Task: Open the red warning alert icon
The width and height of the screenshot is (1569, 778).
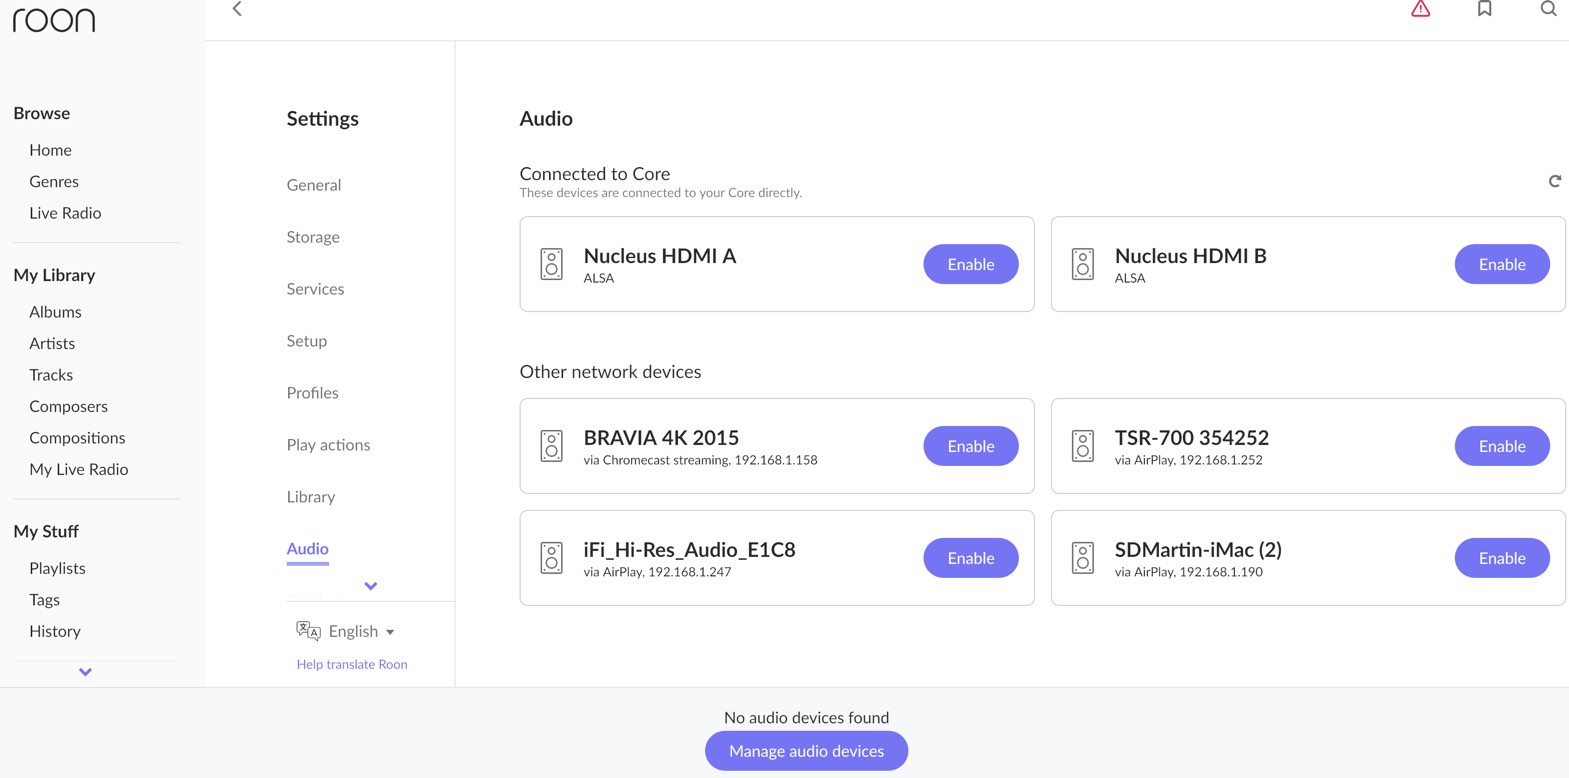Action: coord(1420,9)
